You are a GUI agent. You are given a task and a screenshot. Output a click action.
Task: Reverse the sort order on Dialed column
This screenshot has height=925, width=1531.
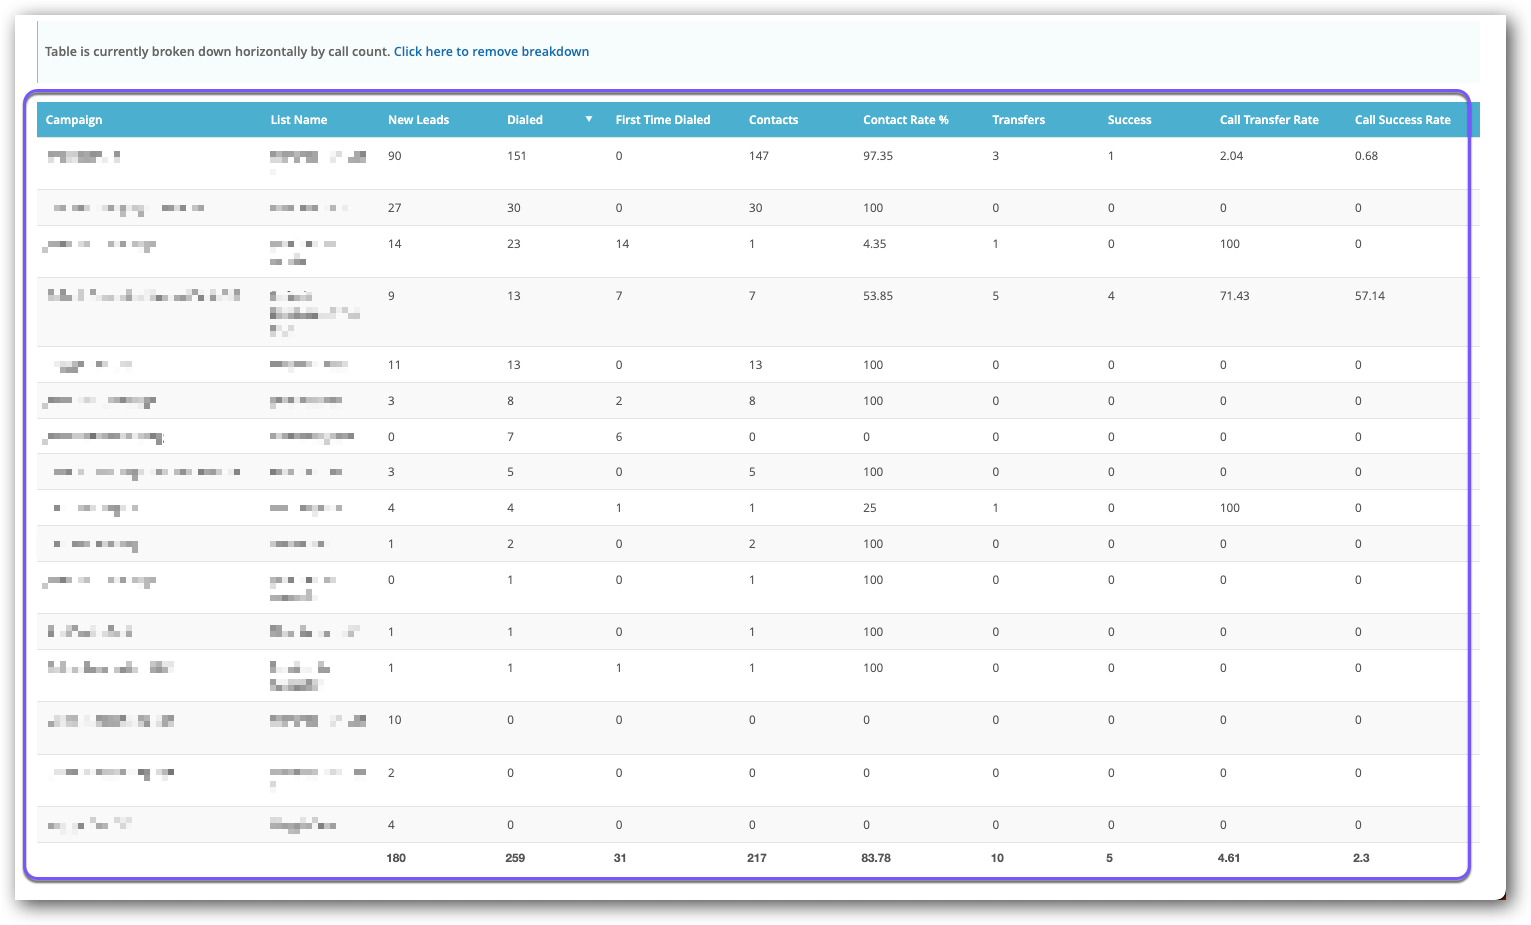(x=524, y=119)
